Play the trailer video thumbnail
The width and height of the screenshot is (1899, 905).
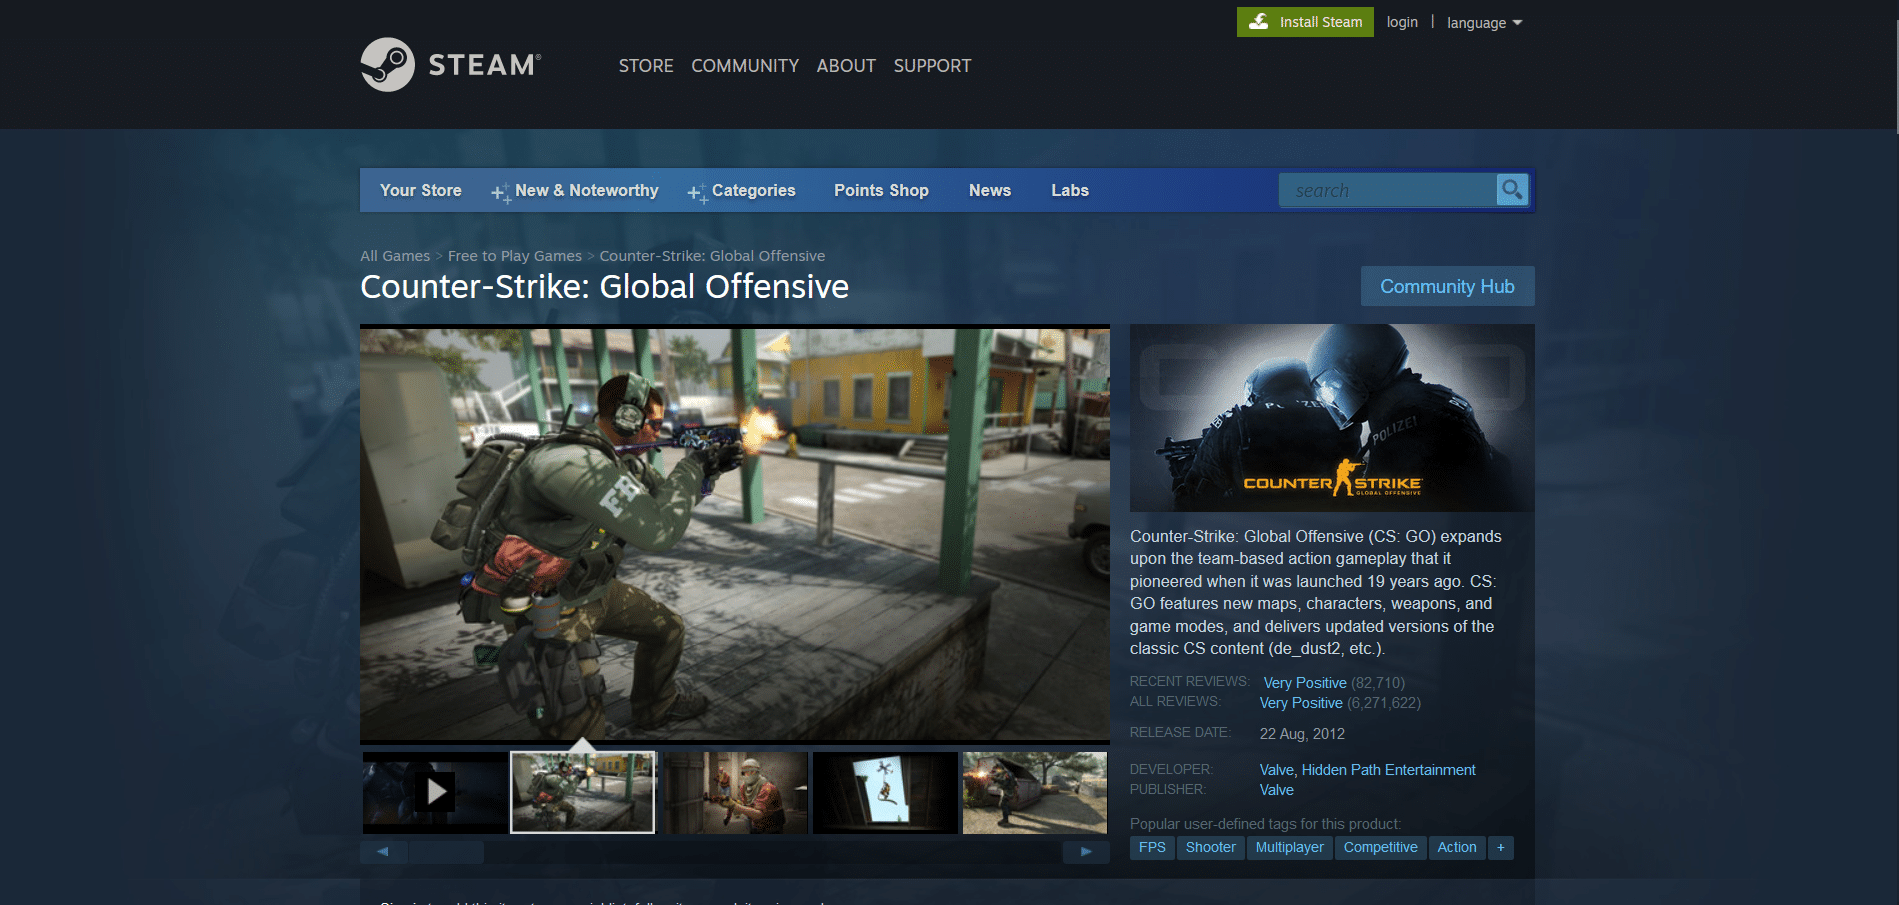point(435,792)
